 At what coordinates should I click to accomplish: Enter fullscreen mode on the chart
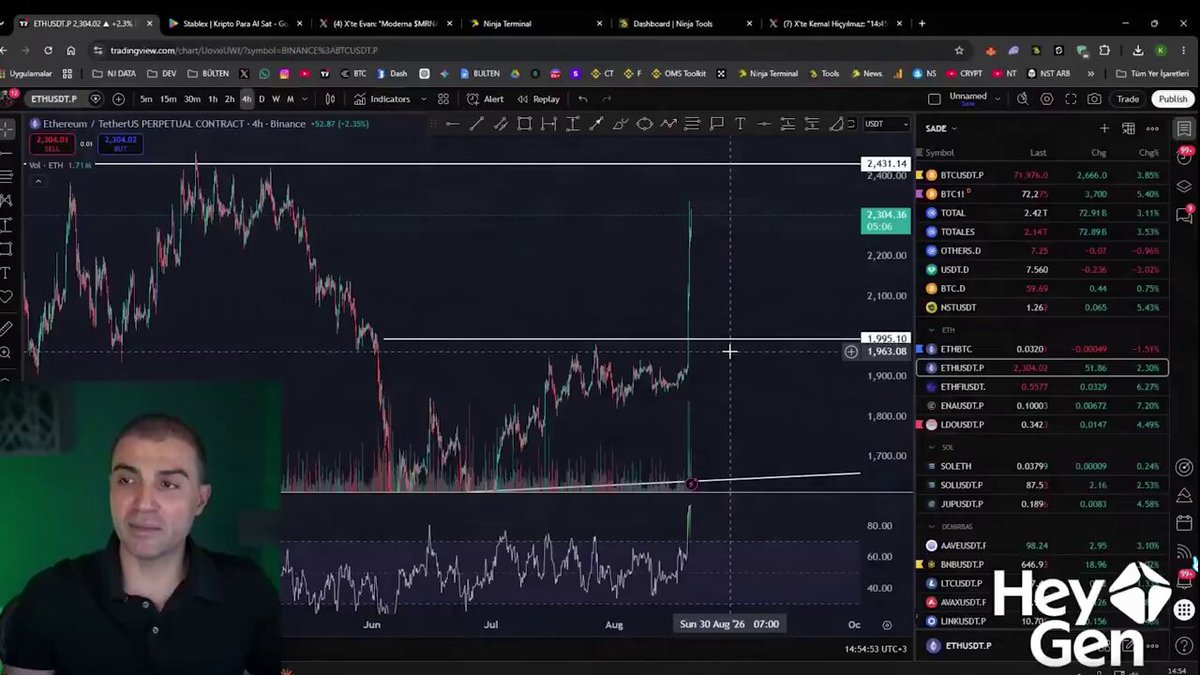point(1070,99)
